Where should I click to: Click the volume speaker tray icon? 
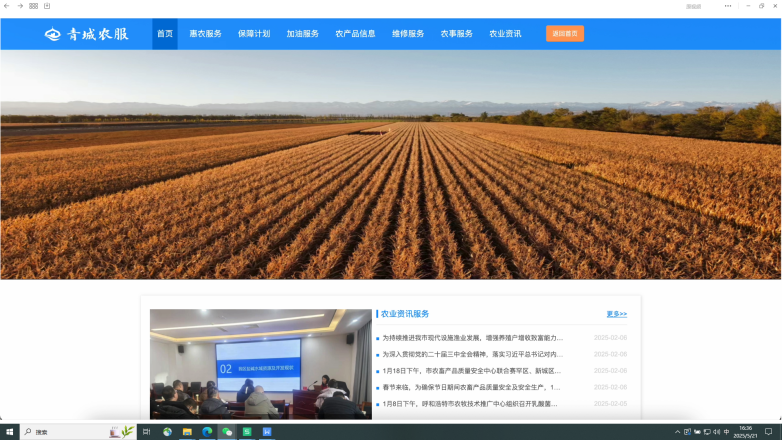point(717,432)
